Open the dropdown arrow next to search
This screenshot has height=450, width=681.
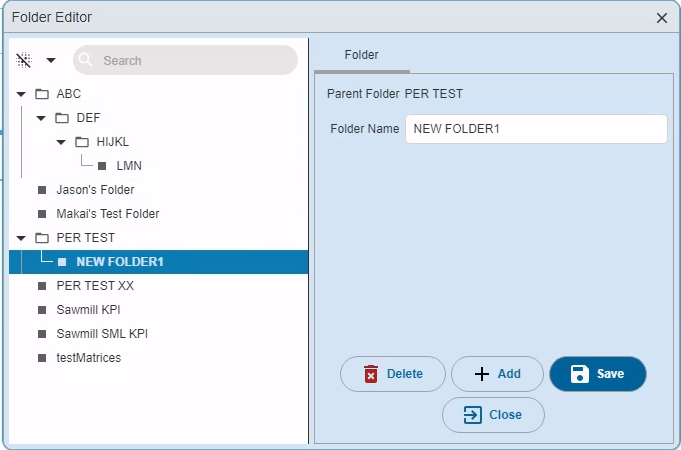(51, 60)
